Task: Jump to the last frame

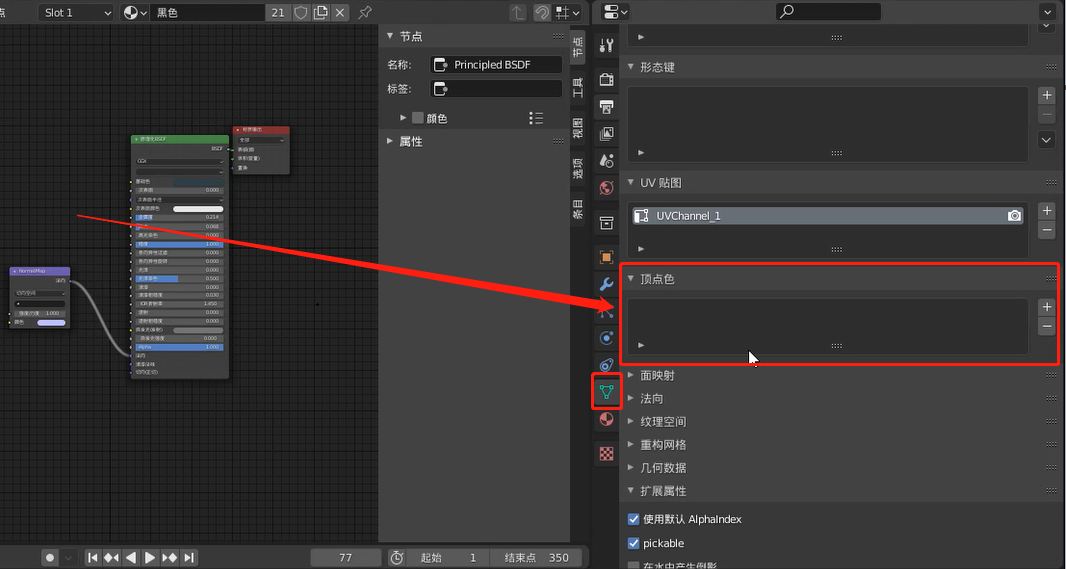Action: 189,557
